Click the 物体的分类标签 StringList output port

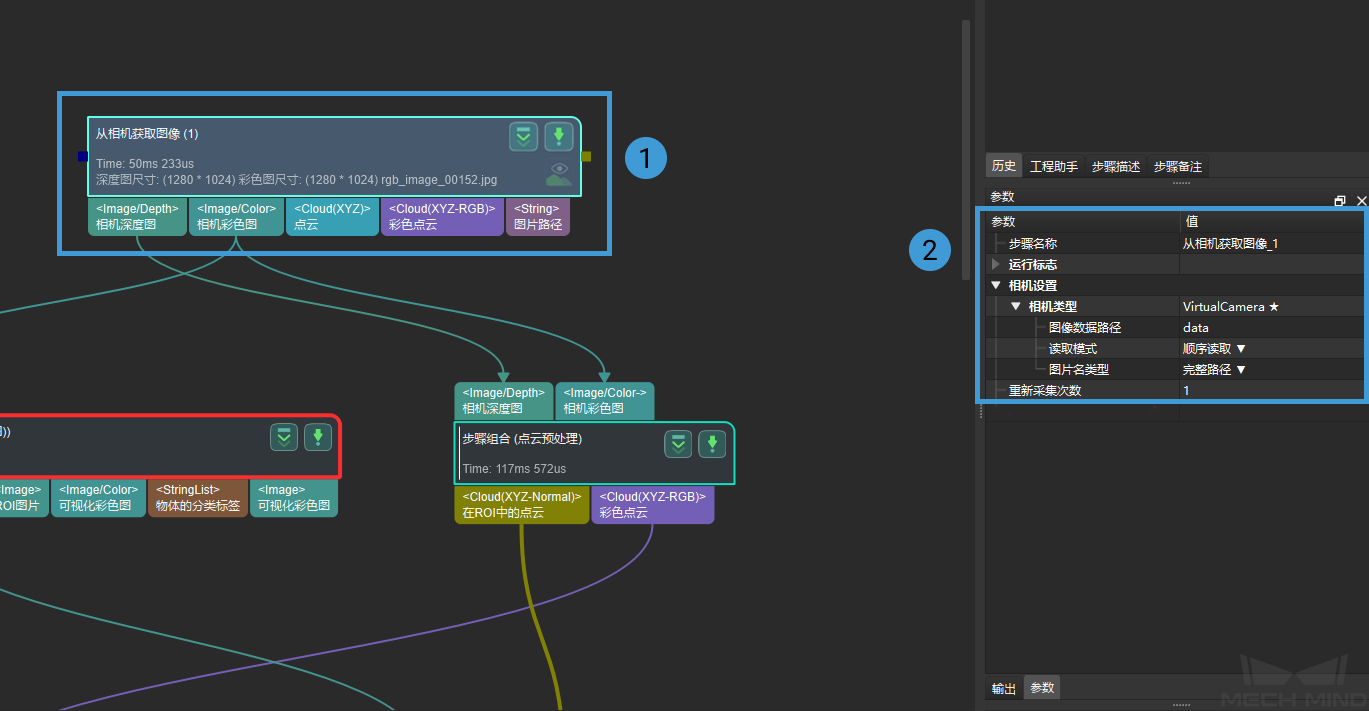(x=199, y=498)
